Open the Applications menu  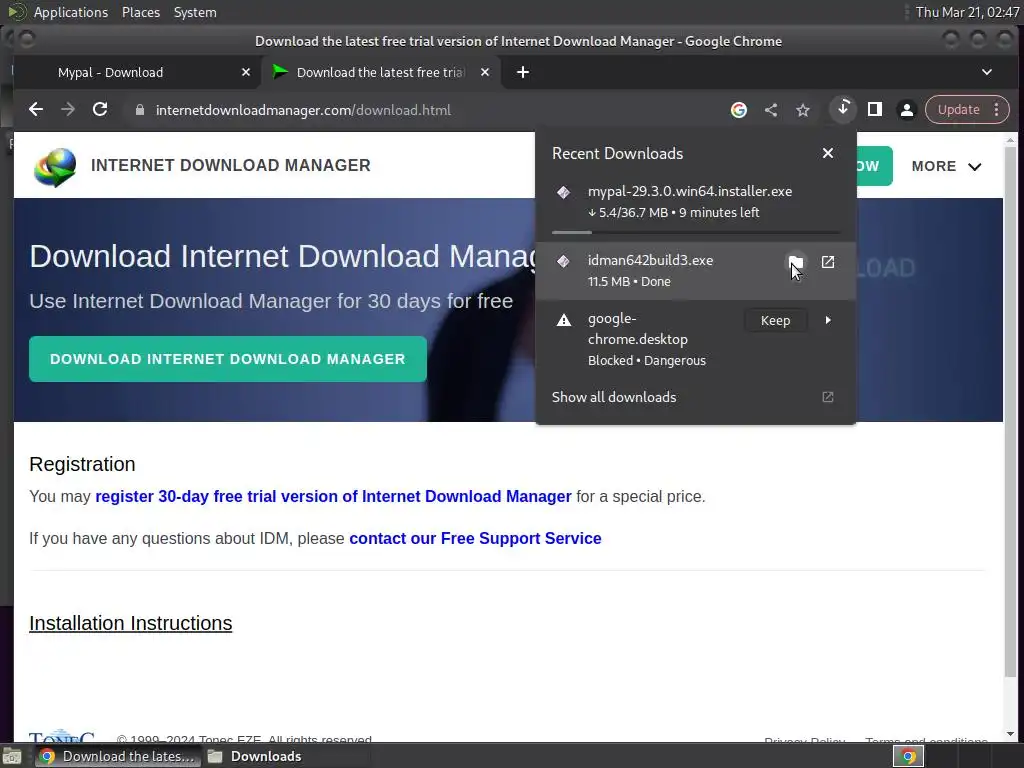pos(71,12)
